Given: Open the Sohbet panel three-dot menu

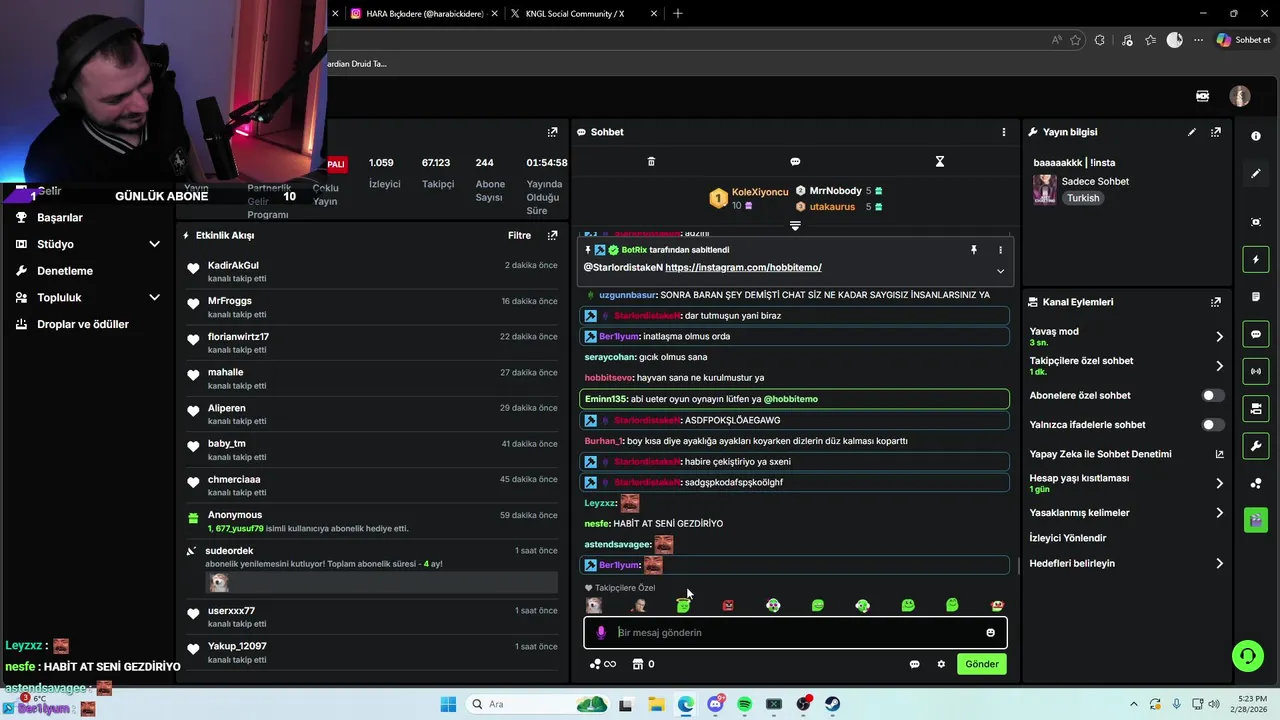Looking at the screenshot, I should pyautogui.click(x=1004, y=132).
